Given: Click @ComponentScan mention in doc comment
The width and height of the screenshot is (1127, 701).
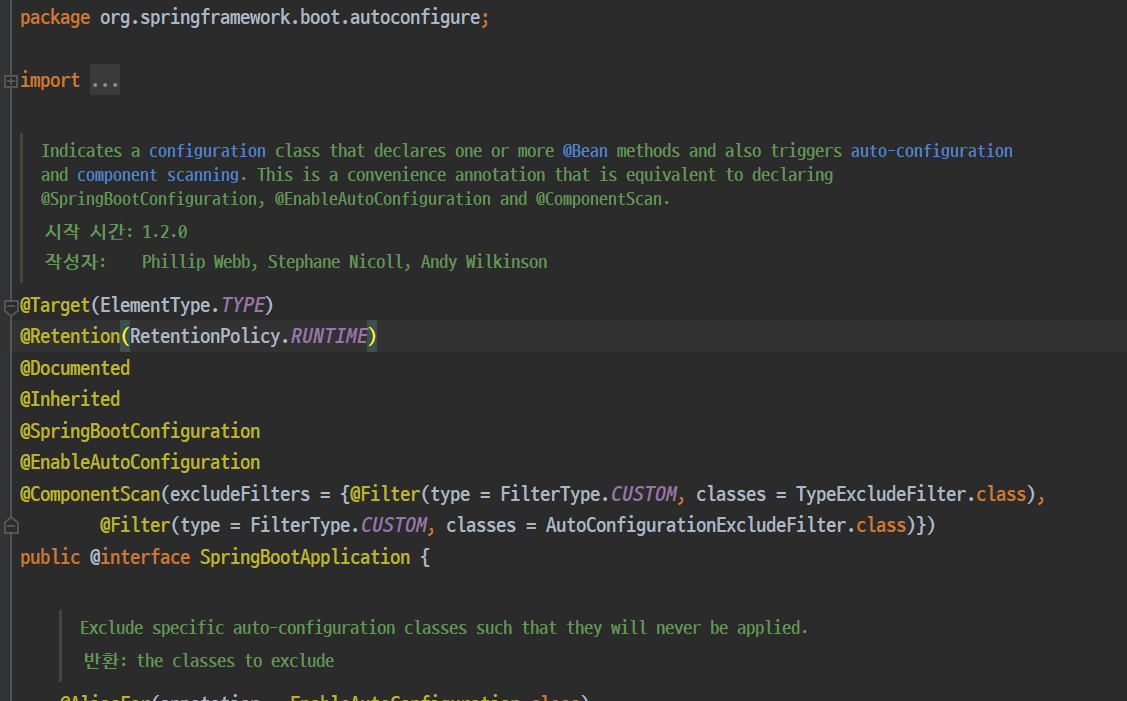Looking at the screenshot, I should click(599, 199).
